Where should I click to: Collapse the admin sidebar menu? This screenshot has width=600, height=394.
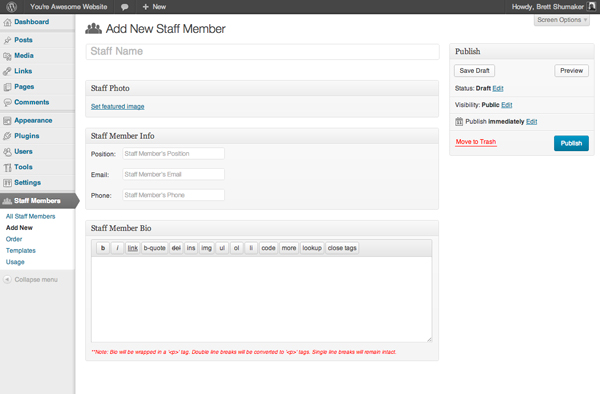tap(31, 280)
